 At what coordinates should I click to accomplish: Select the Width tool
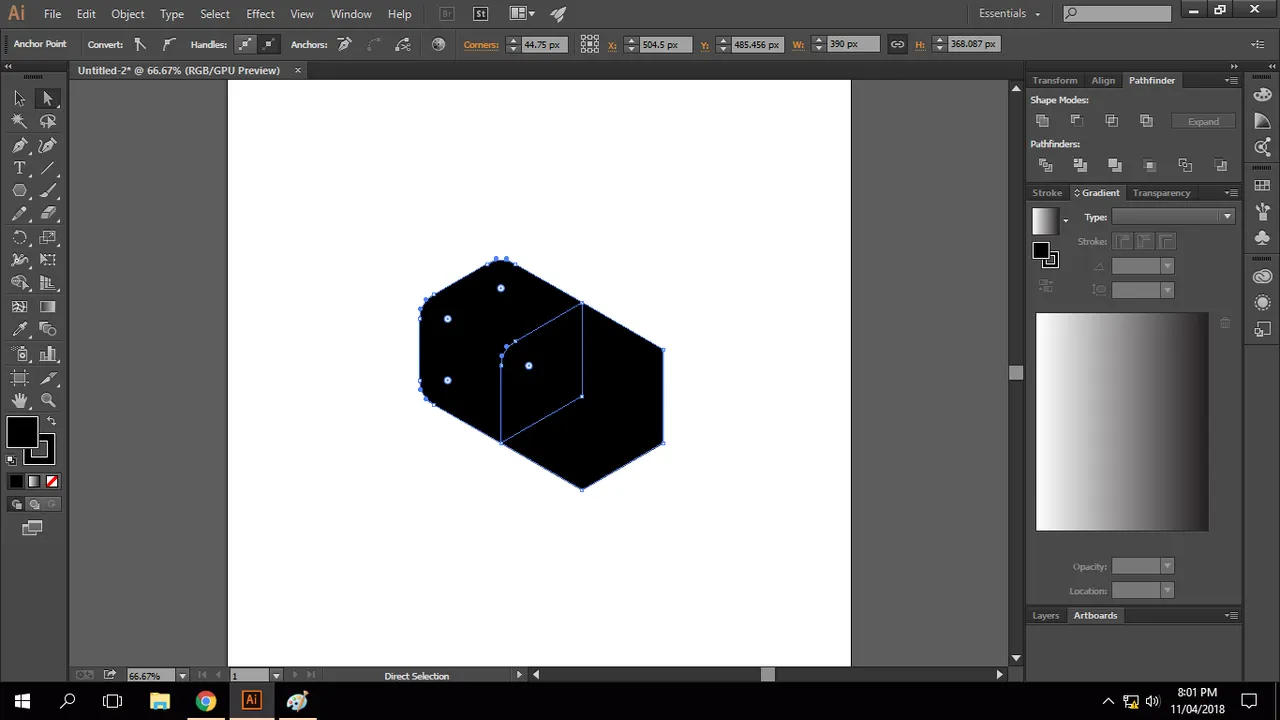19,260
